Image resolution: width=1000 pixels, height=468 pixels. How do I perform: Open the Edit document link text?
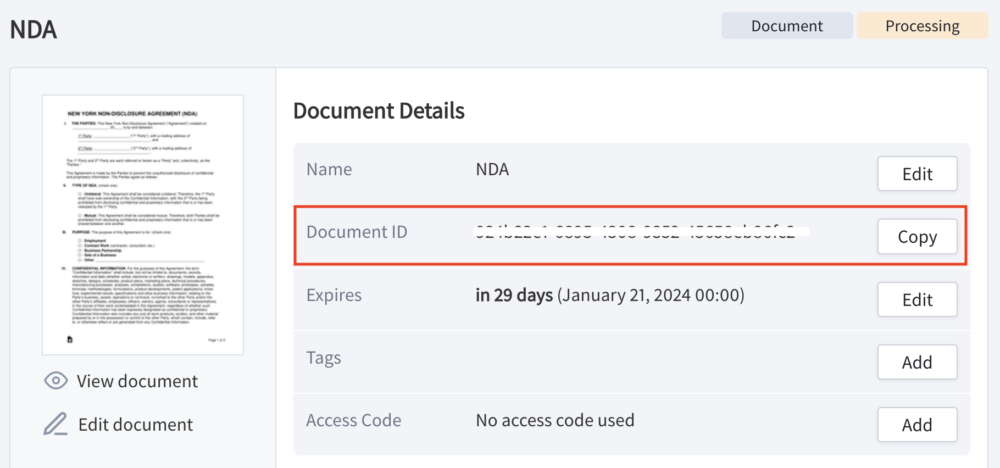(135, 424)
